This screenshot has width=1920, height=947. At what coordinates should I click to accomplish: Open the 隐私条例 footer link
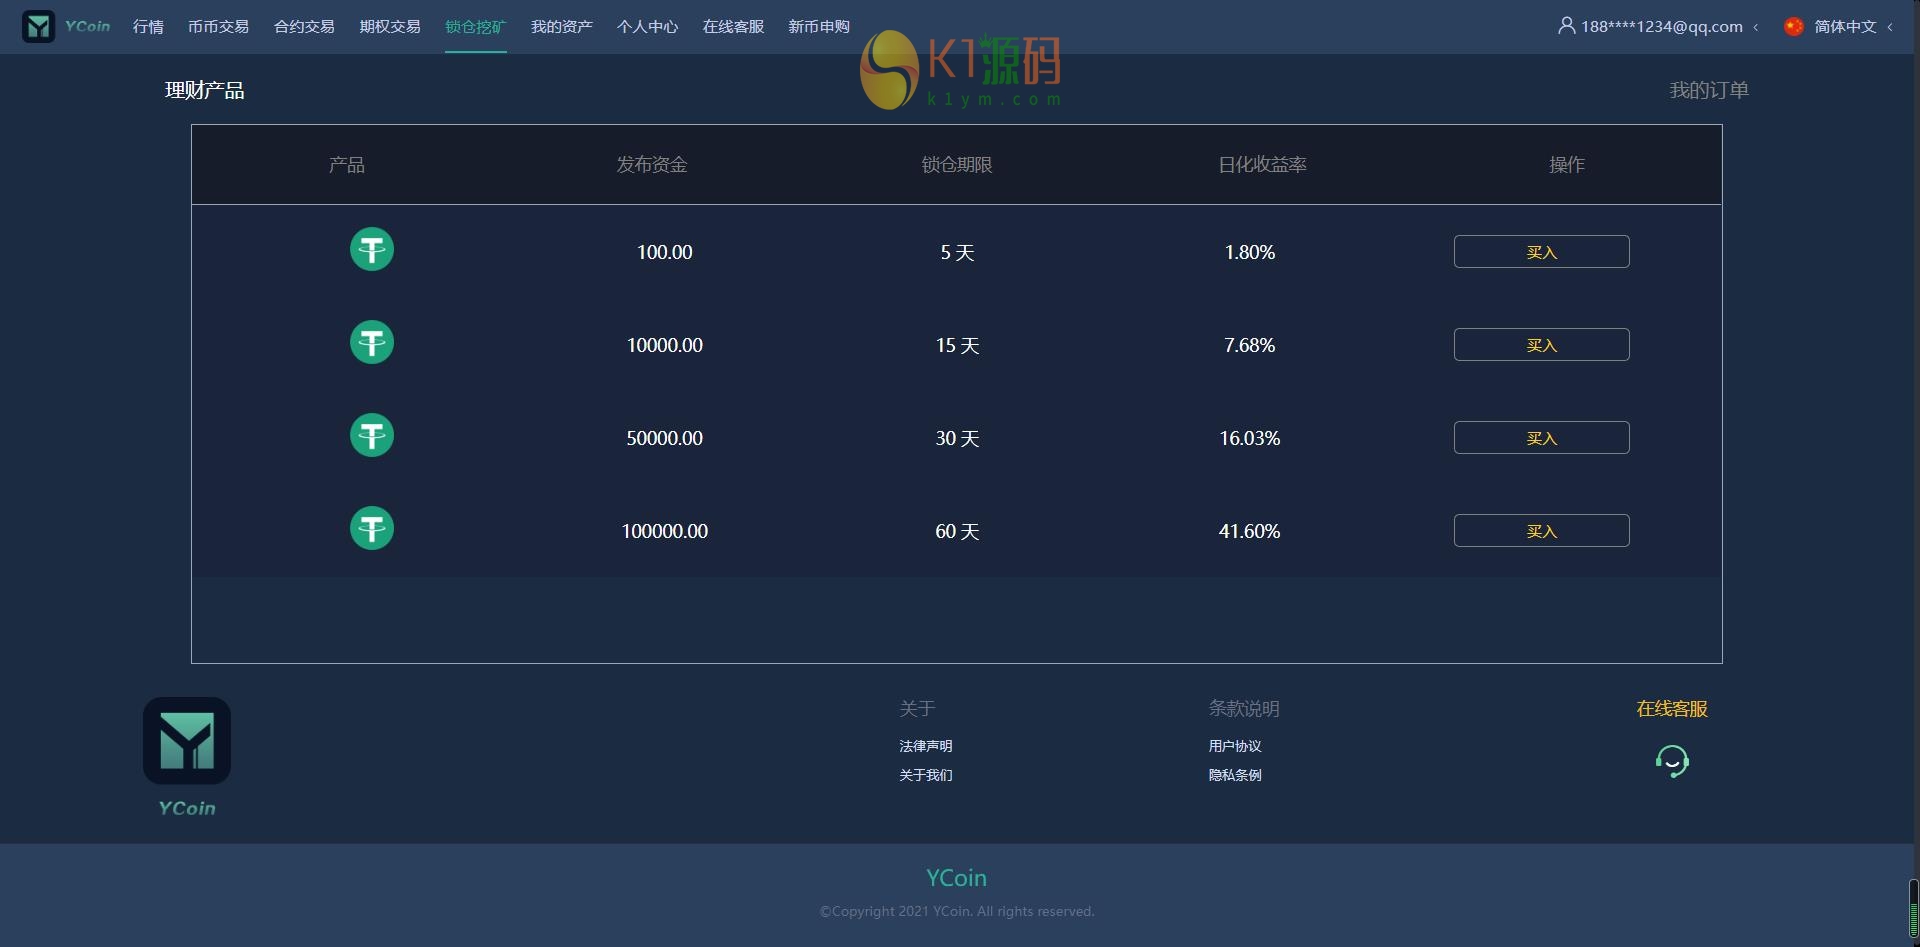[1235, 775]
